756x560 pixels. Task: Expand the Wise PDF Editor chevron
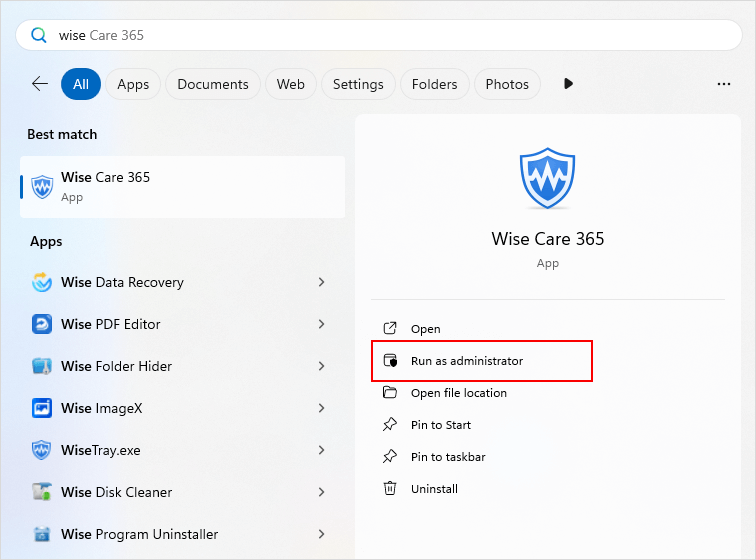tap(322, 324)
